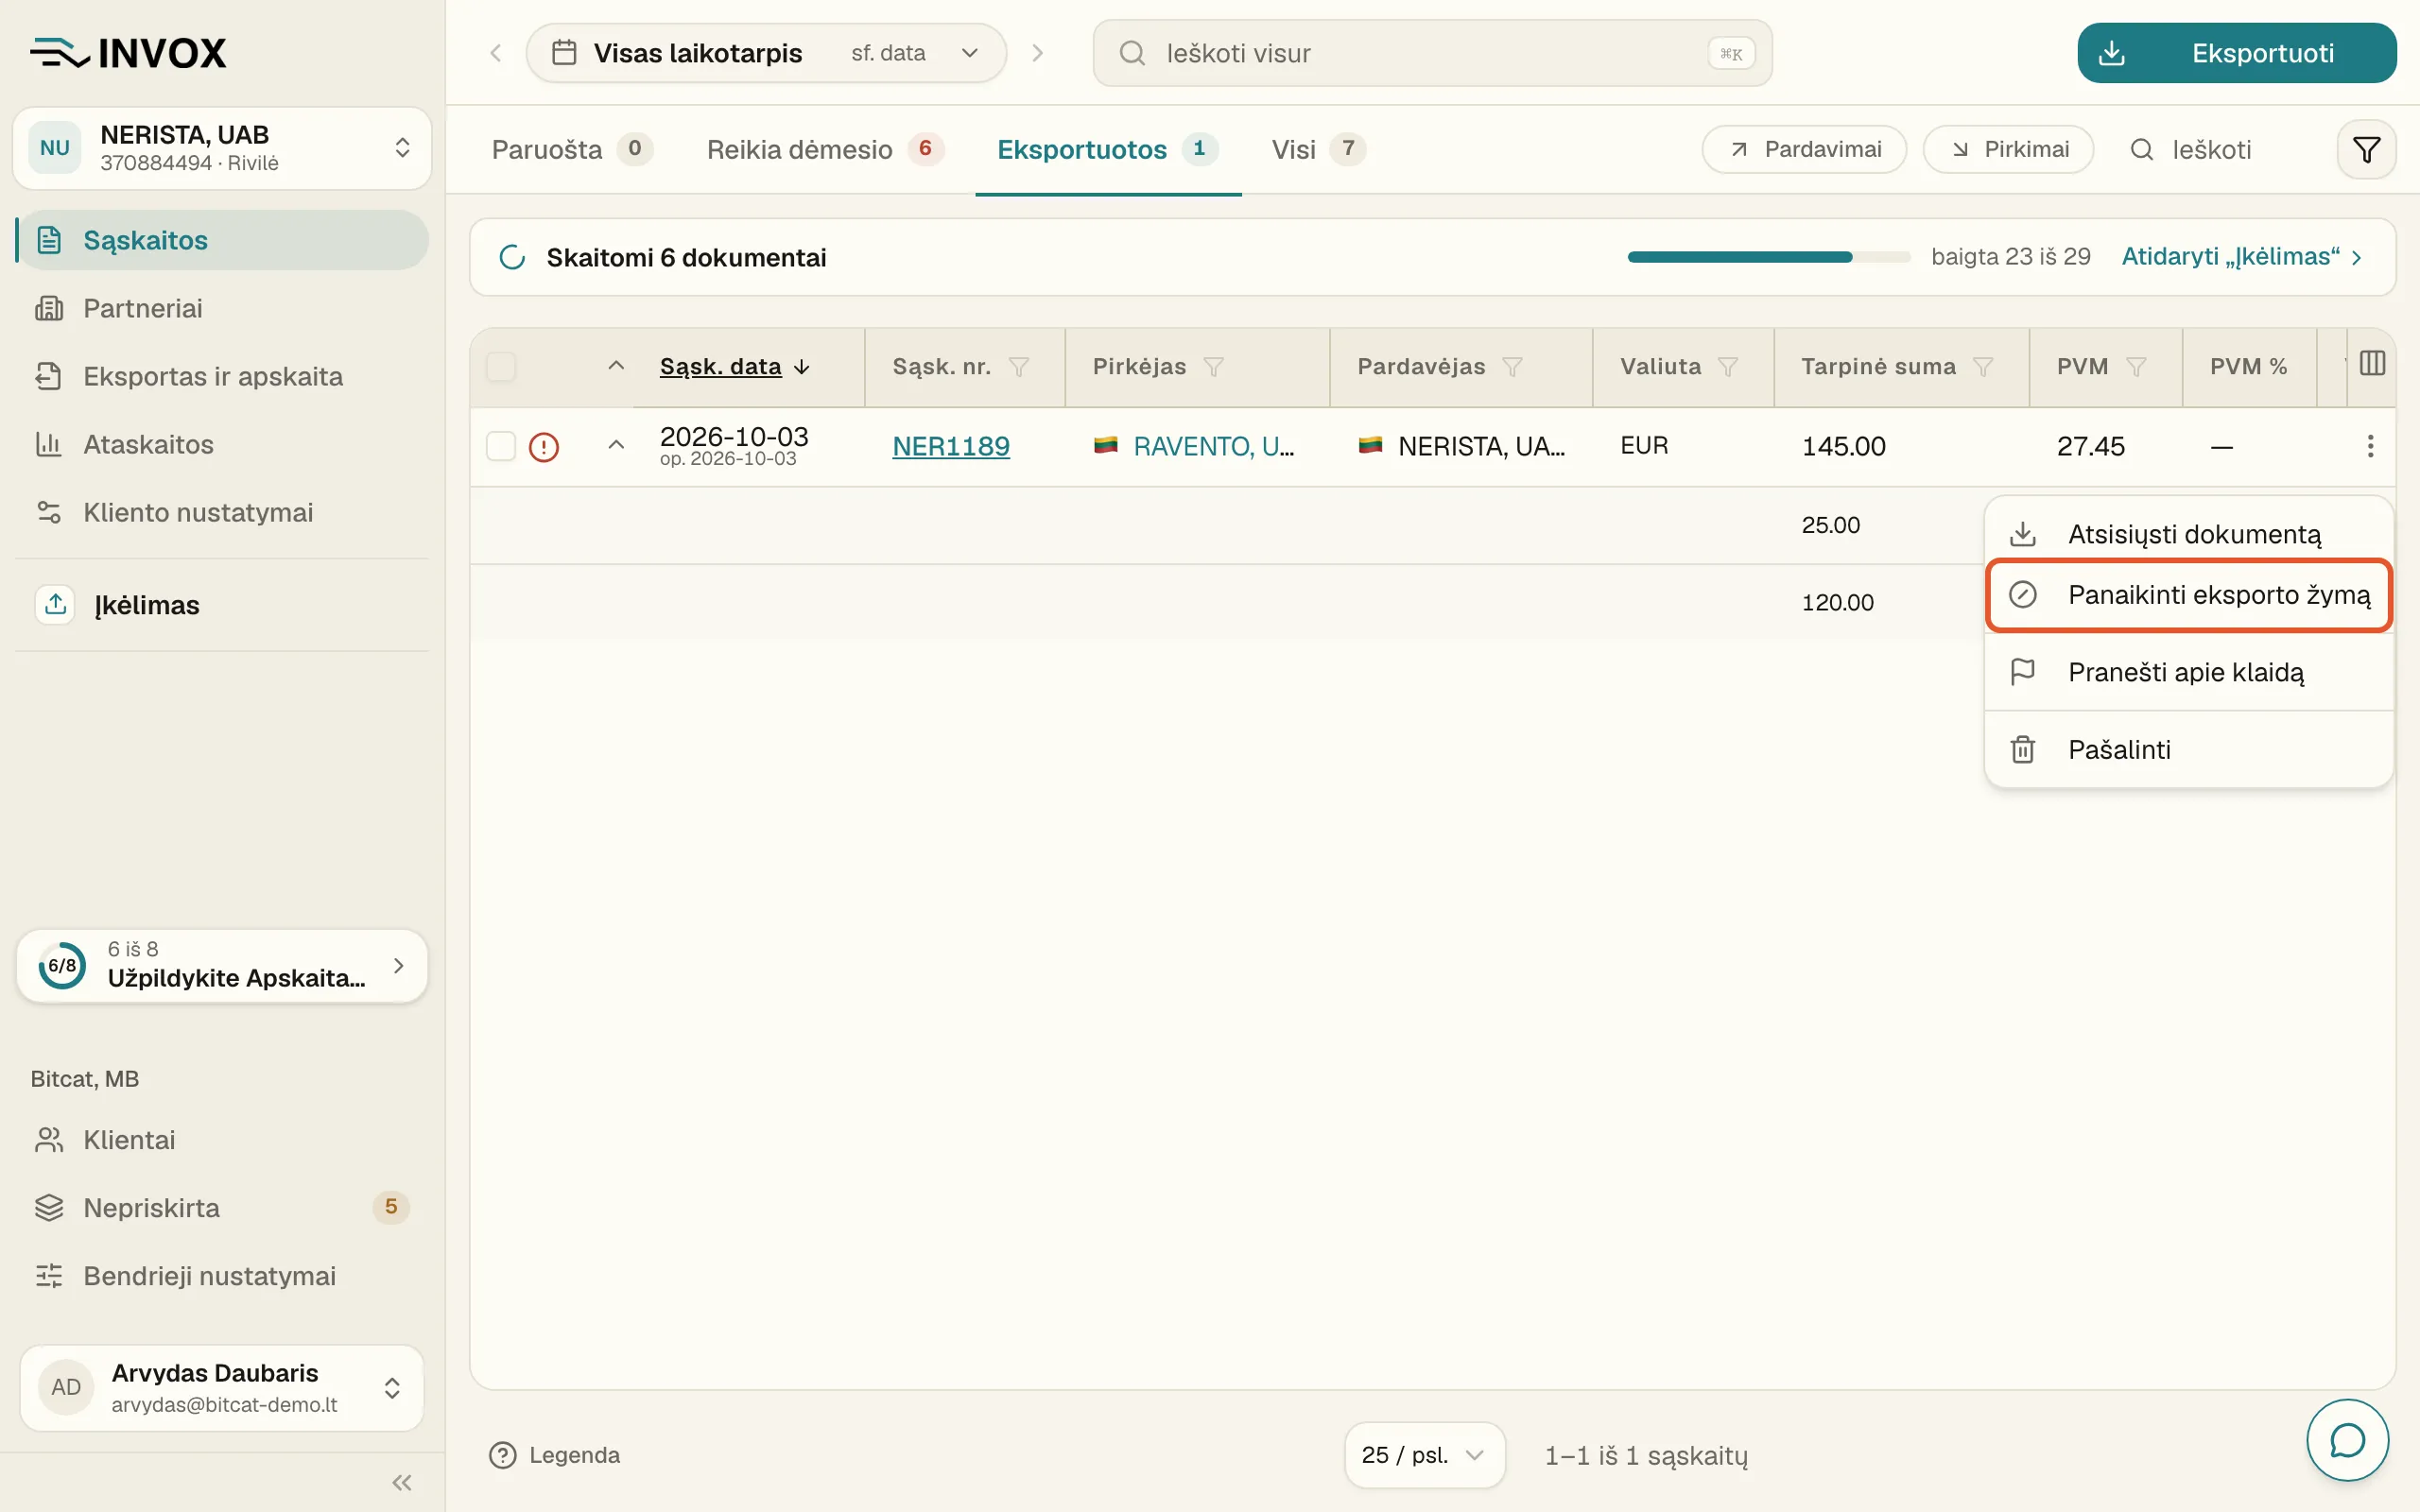The image size is (2420, 1512).
Task: Choose Atsisiųsti dokumentą from menu
Action: point(2189,534)
